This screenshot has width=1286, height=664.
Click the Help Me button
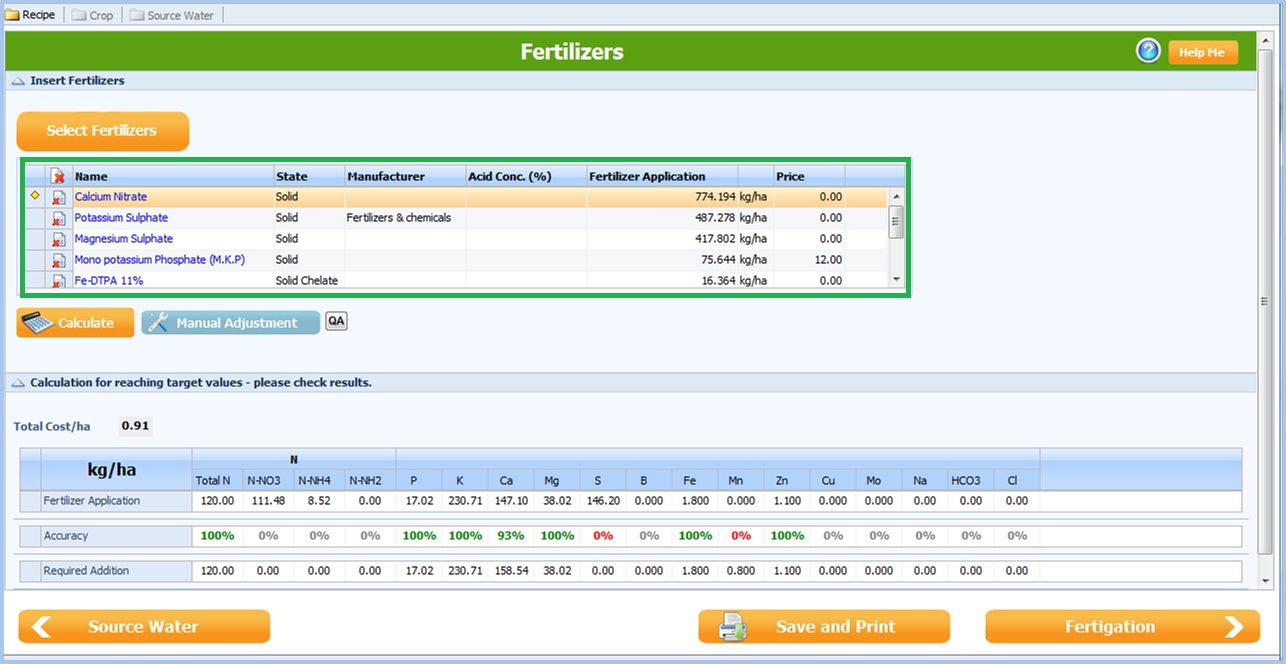point(1203,52)
